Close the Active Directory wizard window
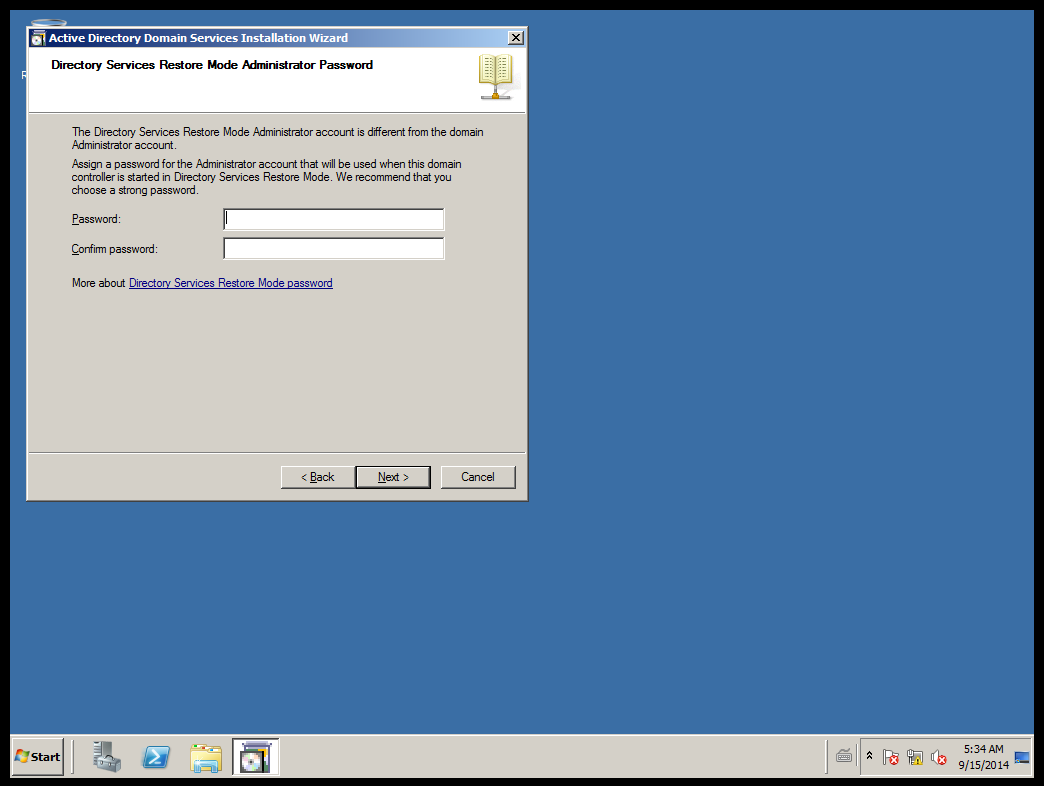This screenshot has width=1044, height=786. [515, 38]
